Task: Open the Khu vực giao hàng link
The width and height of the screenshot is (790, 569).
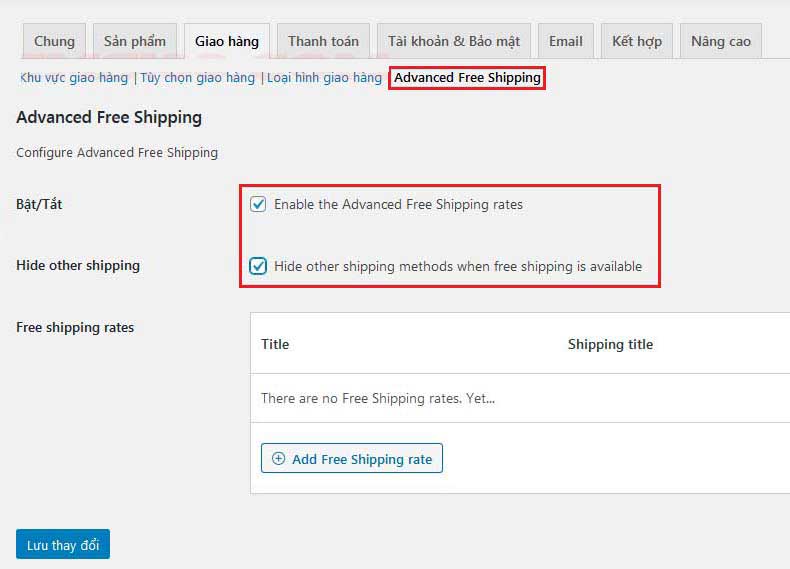Action: 74,78
